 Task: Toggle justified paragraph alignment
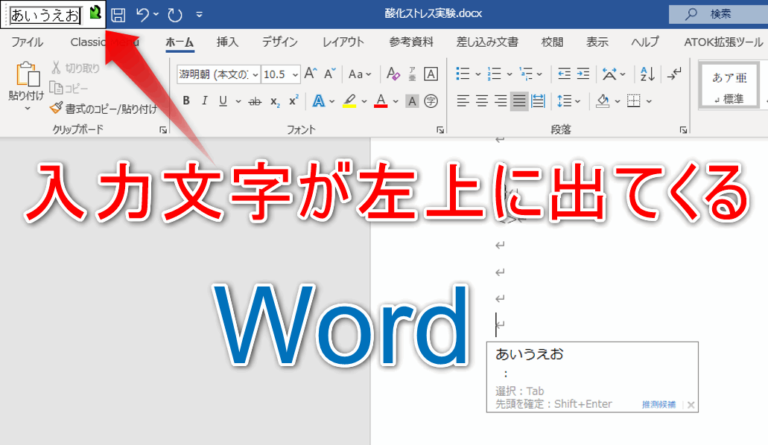tap(520, 101)
